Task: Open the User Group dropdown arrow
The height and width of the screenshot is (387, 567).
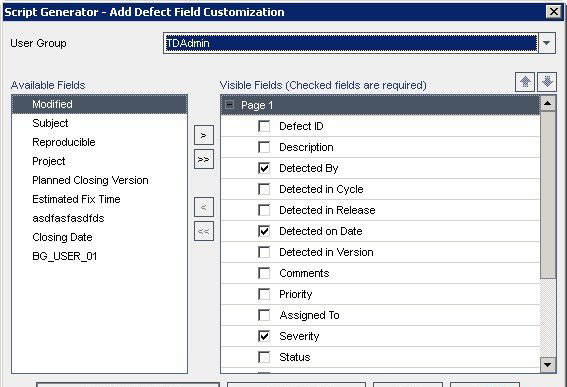Action: pyautogui.click(x=547, y=43)
